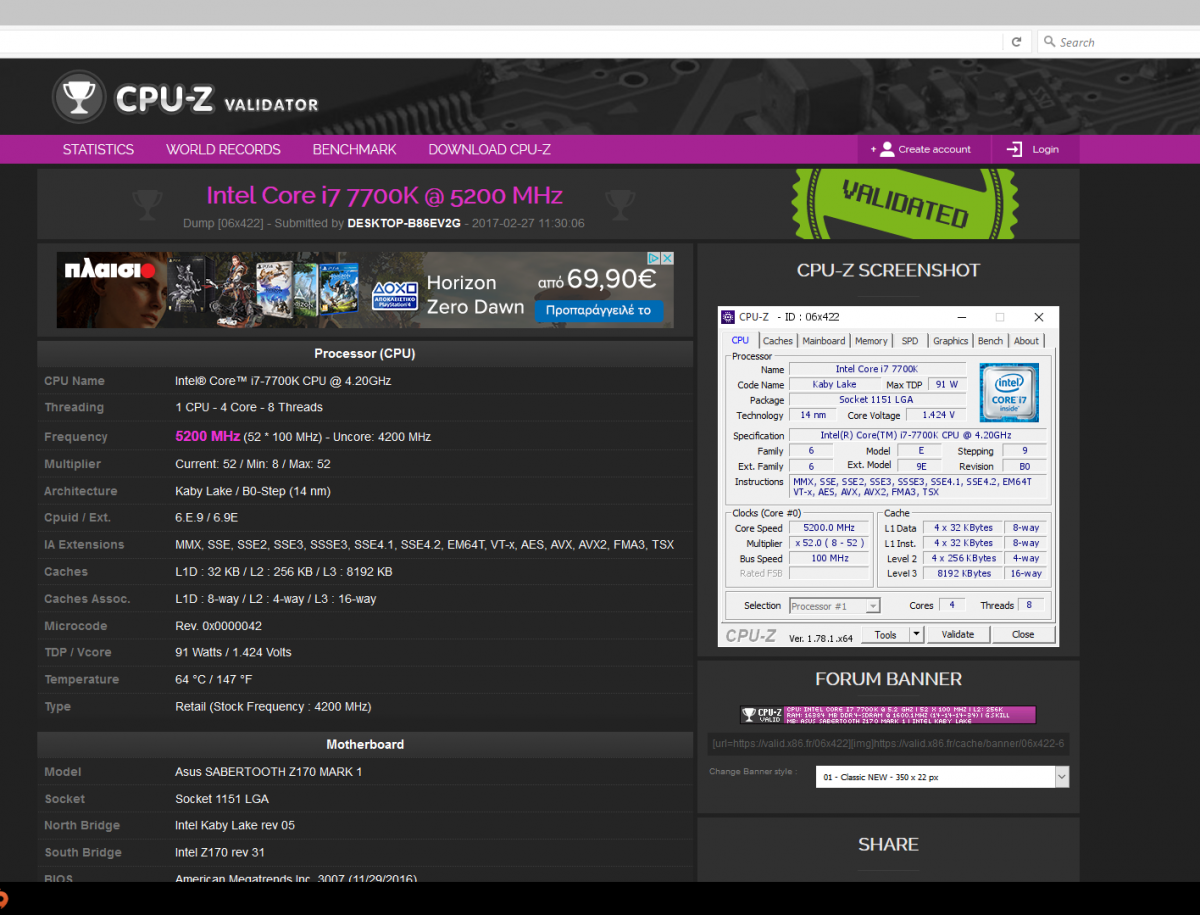Click the Asus SABERTOOTH Z170 MARK 1 text

coord(268,772)
